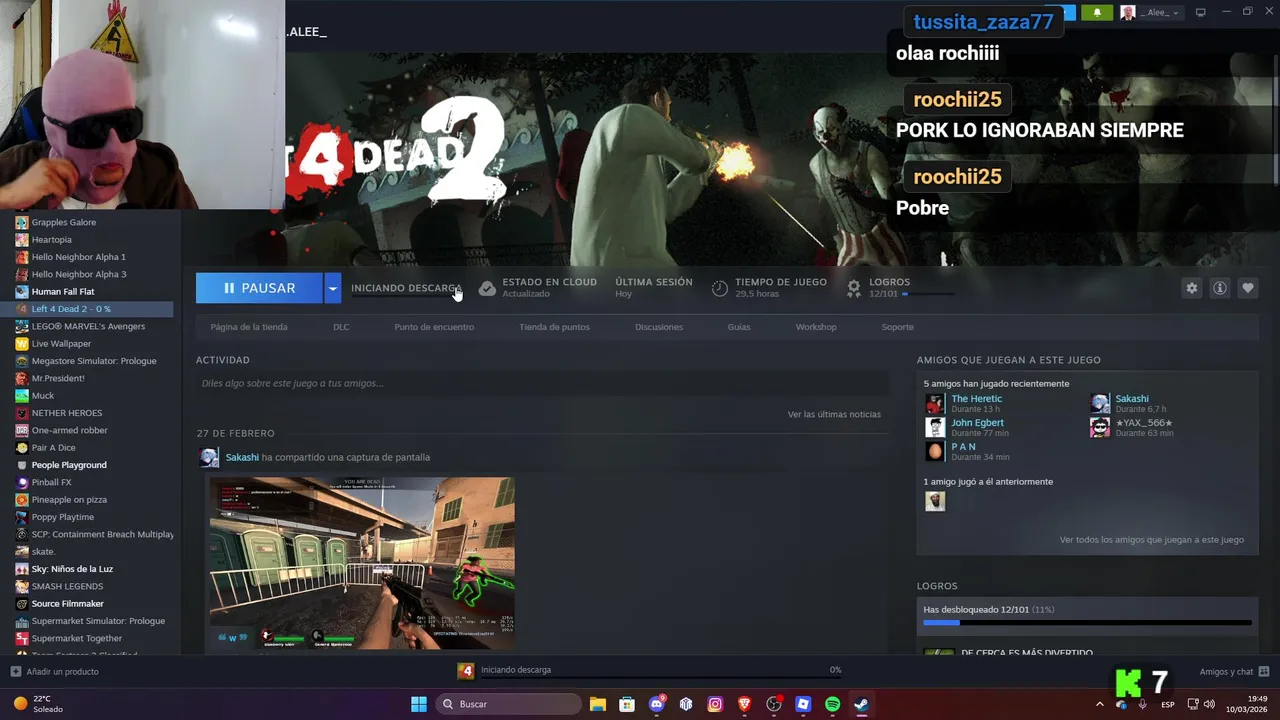Screen dimensions: 1280x720
Task: Open the Soporte tab
Action: click(898, 327)
